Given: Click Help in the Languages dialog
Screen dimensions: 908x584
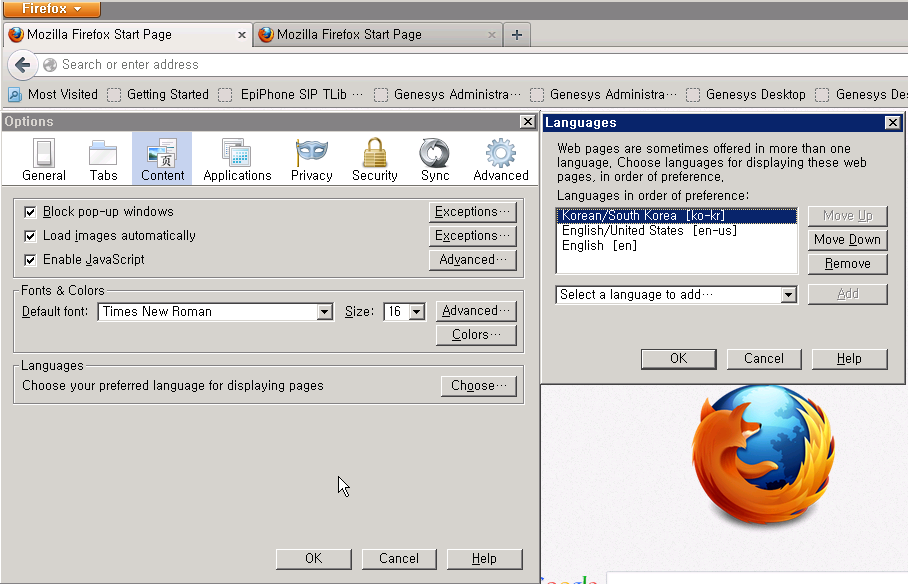Looking at the screenshot, I should tap(850, 359).
